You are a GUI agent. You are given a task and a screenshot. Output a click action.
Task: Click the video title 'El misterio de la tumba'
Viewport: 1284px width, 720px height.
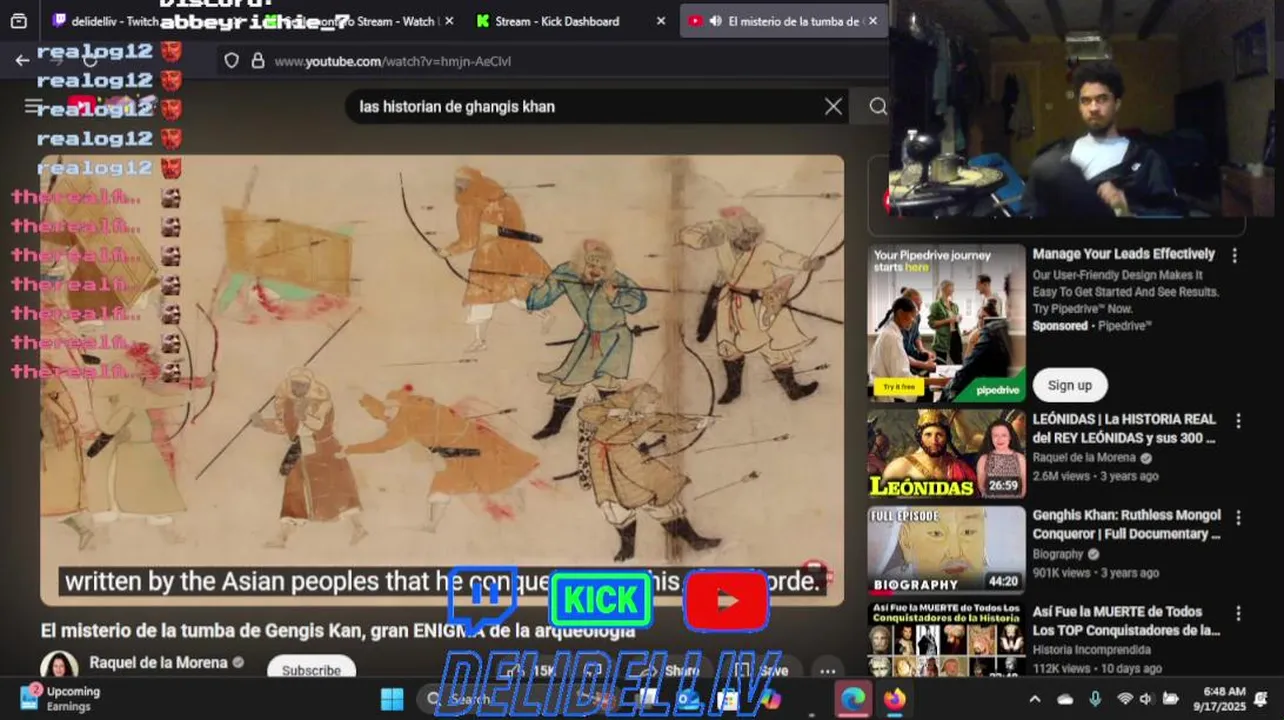pyautogui.click(x=338, y=631)
